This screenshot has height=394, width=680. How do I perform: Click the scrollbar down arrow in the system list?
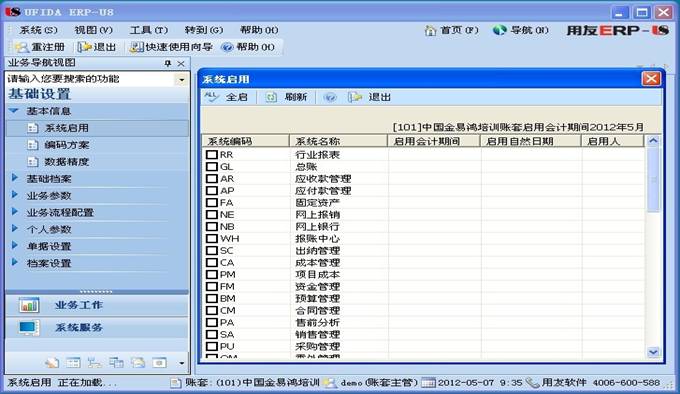click(653, 352)
